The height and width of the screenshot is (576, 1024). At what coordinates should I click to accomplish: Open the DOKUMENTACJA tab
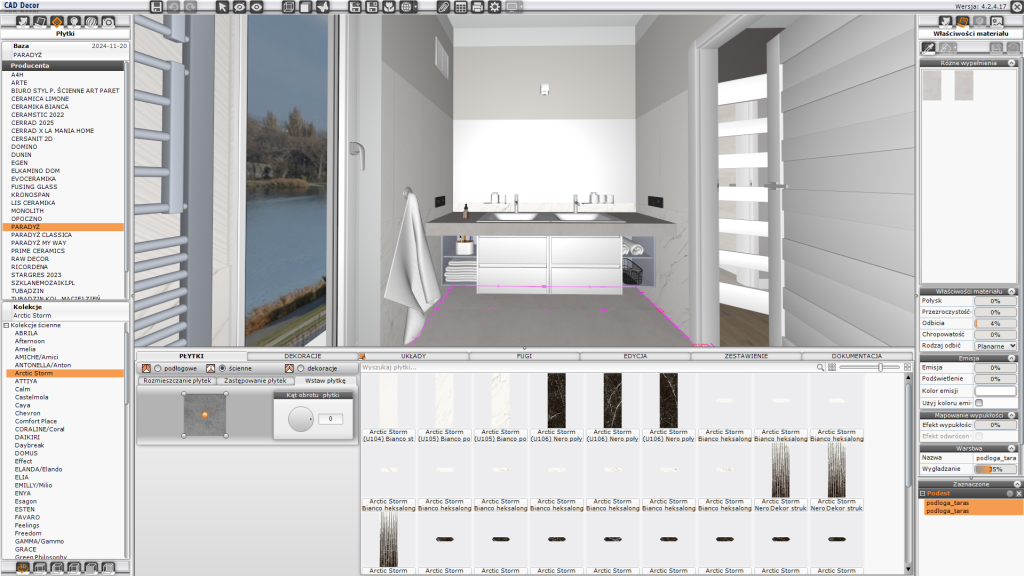coord(856,356)
